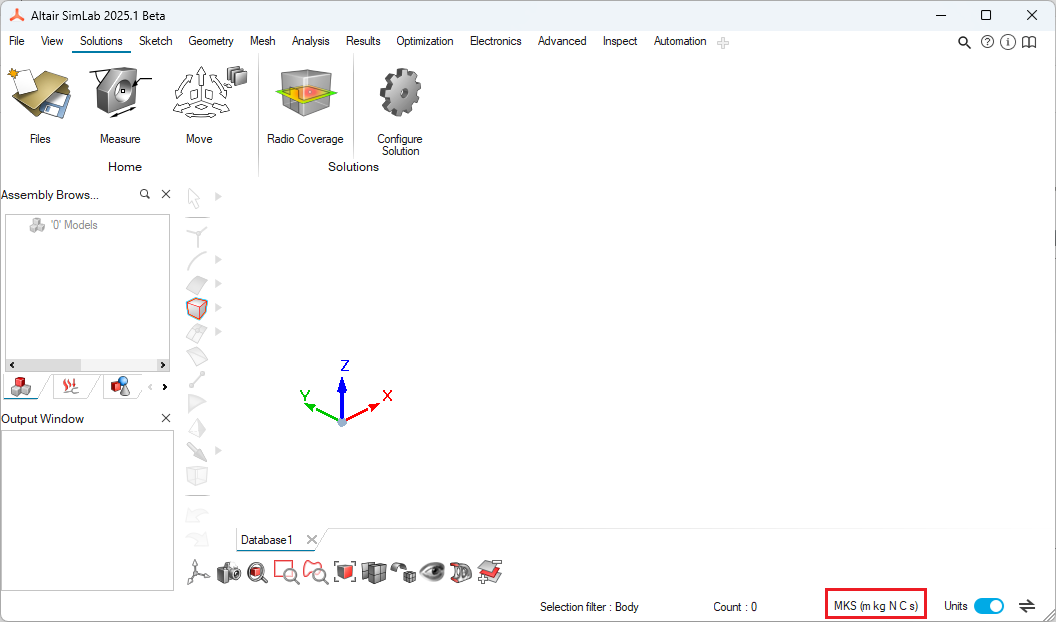The width and height of the screenshot is (1056, 622).
Task: Toggle the axis triad display icon
Action: coord(198,572)
